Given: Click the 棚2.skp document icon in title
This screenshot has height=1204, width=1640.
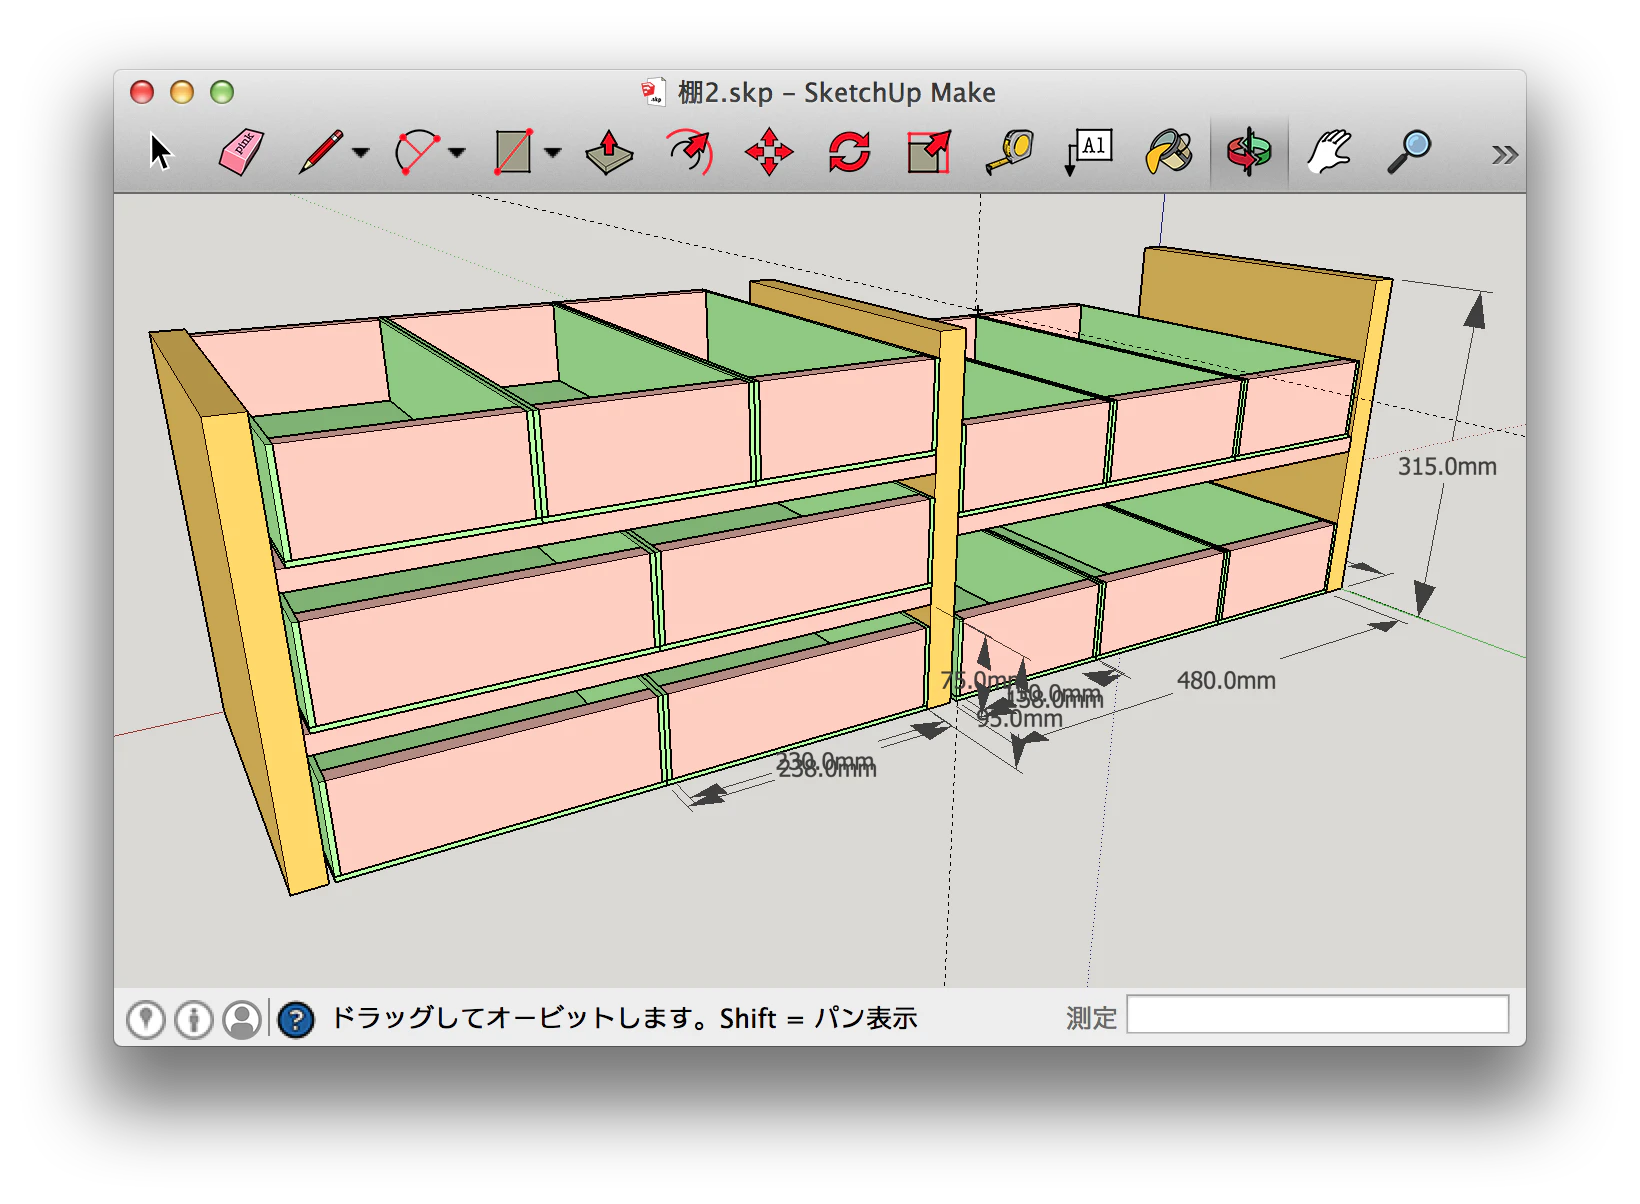Looking at the screenshot, I should [x=653, y=92].
